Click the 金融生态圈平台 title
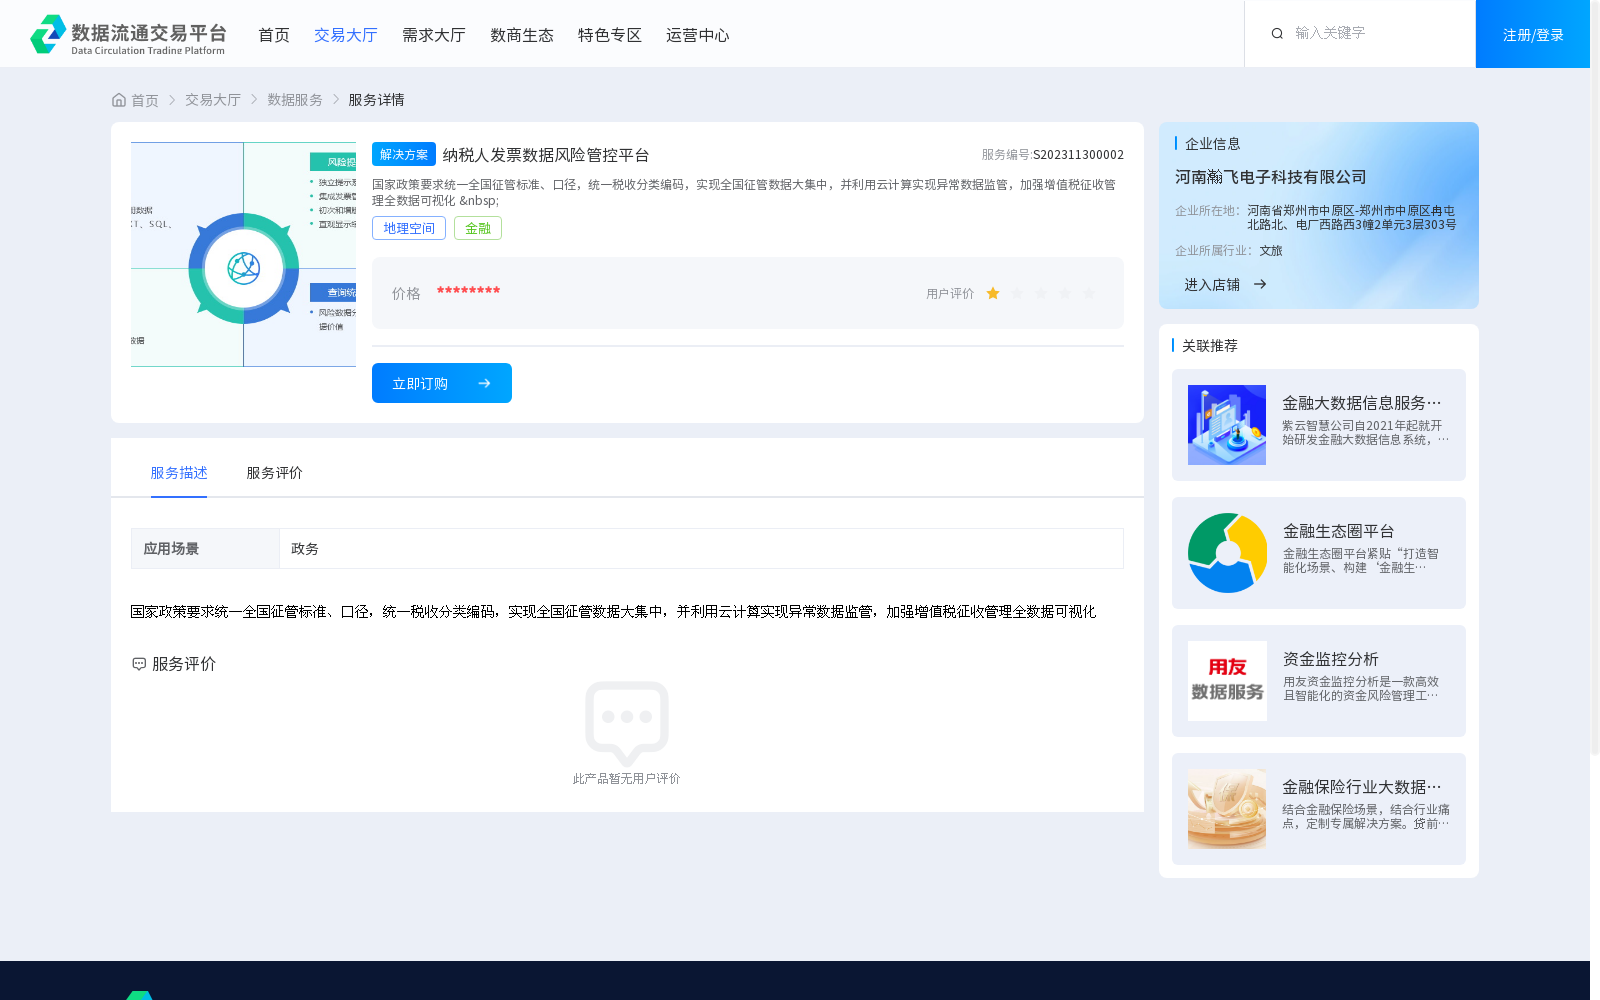The height and width of the screenshot is (1000, 1600). 1339,531
